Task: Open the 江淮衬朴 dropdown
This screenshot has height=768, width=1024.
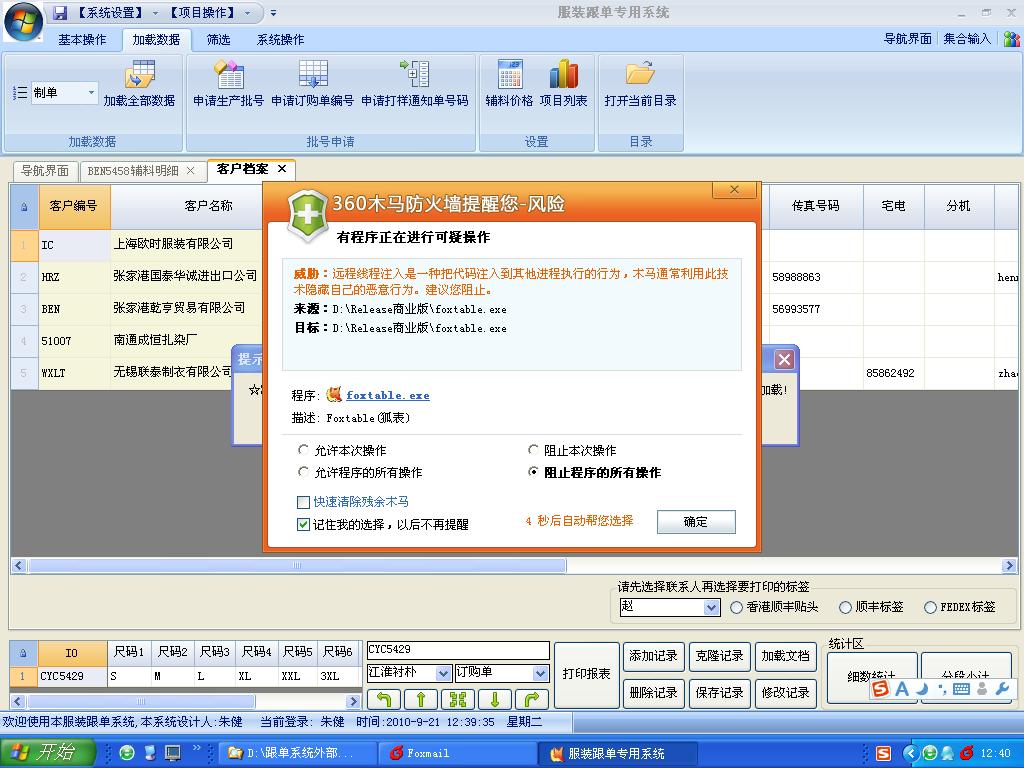Action: pyautogui.click(x=443, y=673)
